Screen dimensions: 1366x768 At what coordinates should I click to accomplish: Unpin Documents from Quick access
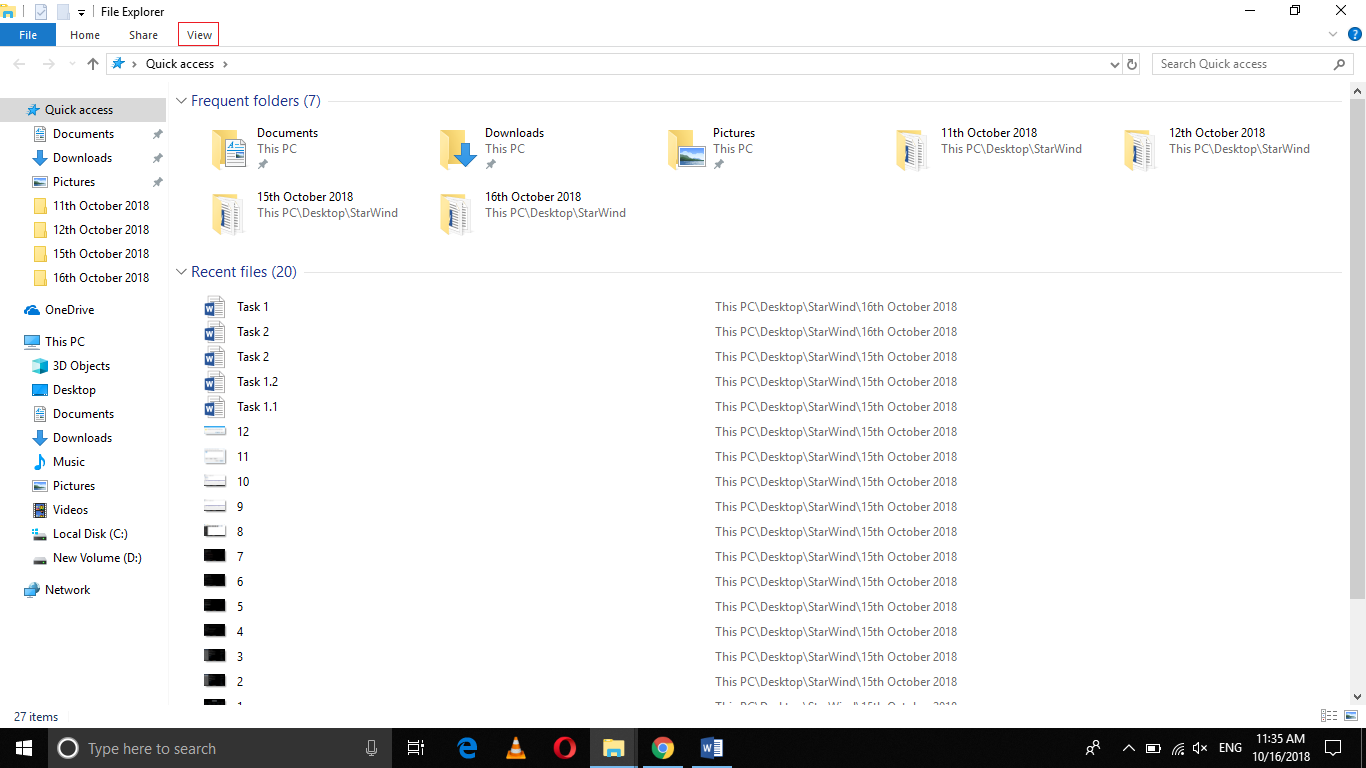pos(157,133)
